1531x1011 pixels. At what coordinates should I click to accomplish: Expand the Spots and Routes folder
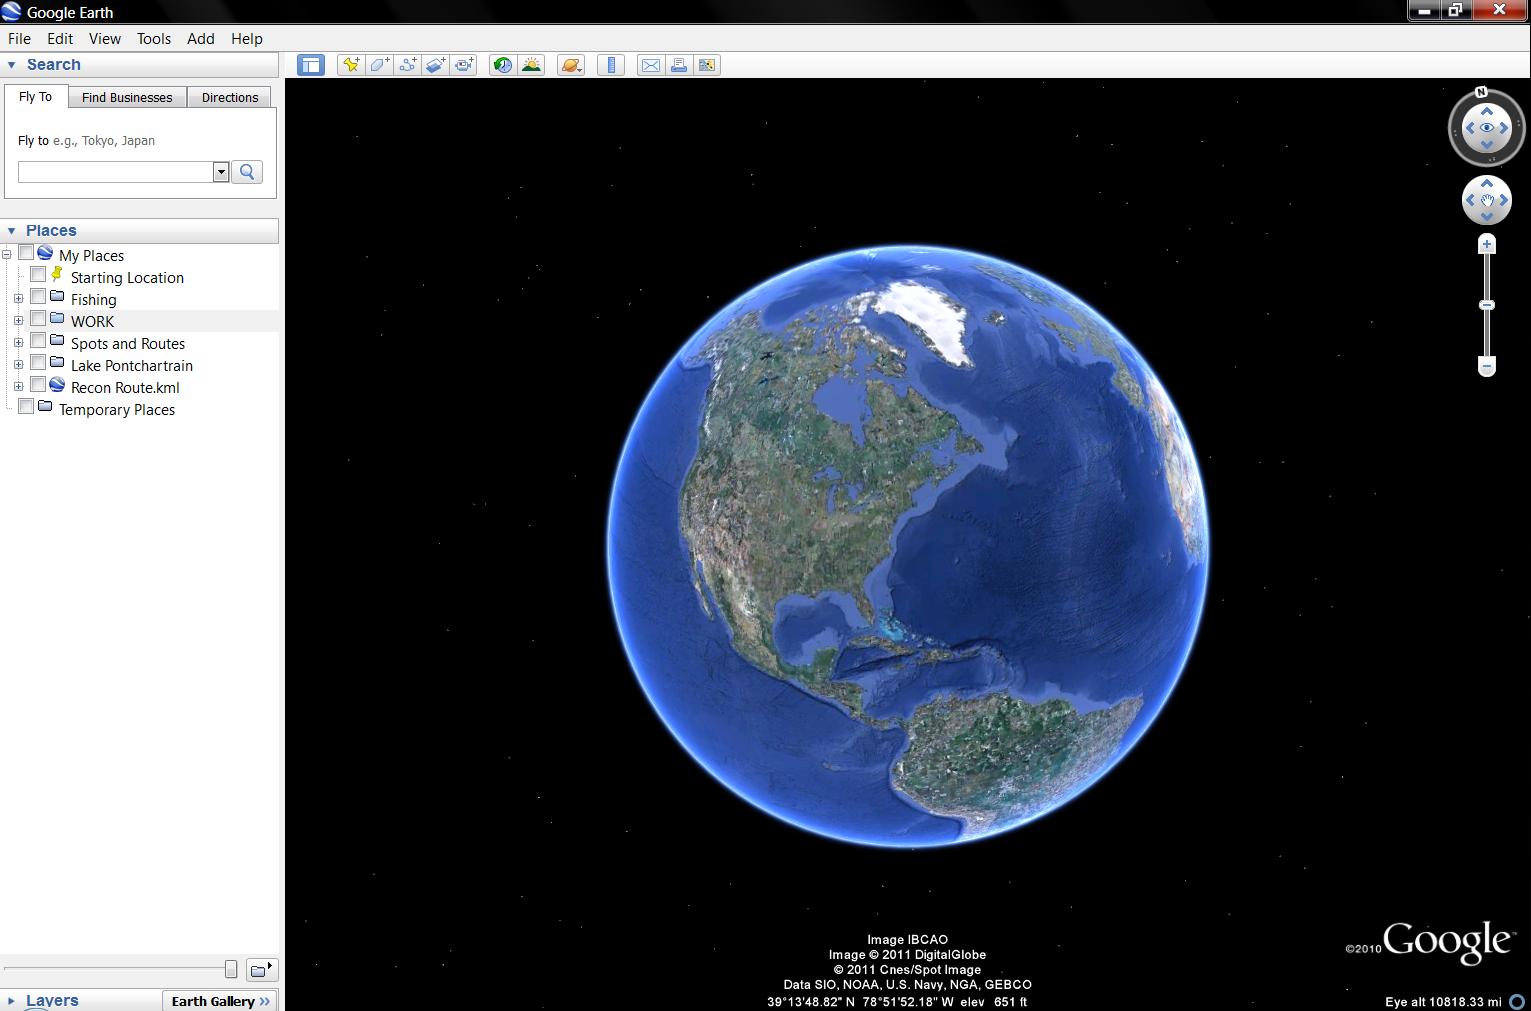(18, 343)
